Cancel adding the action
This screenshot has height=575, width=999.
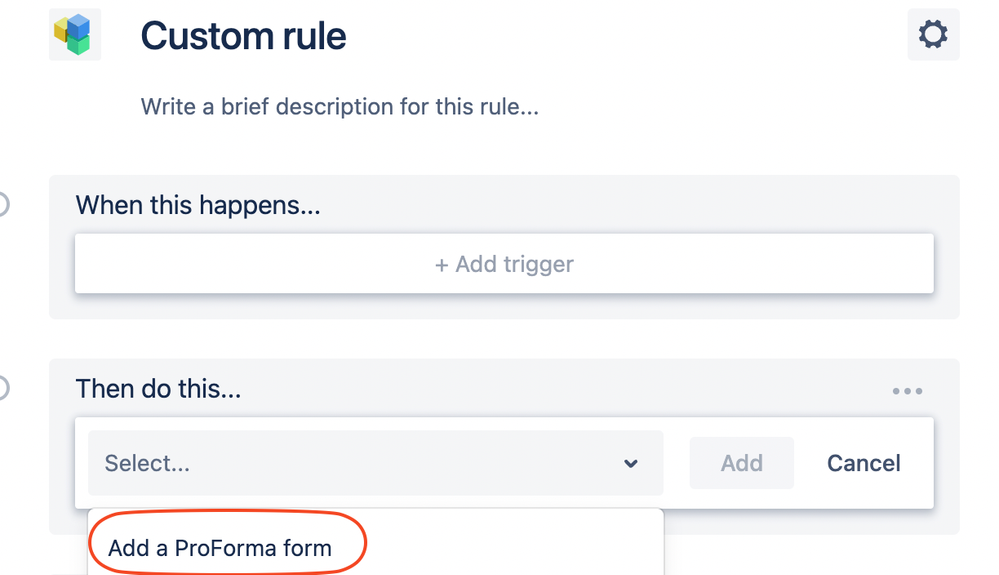click(x=863, y=463)
